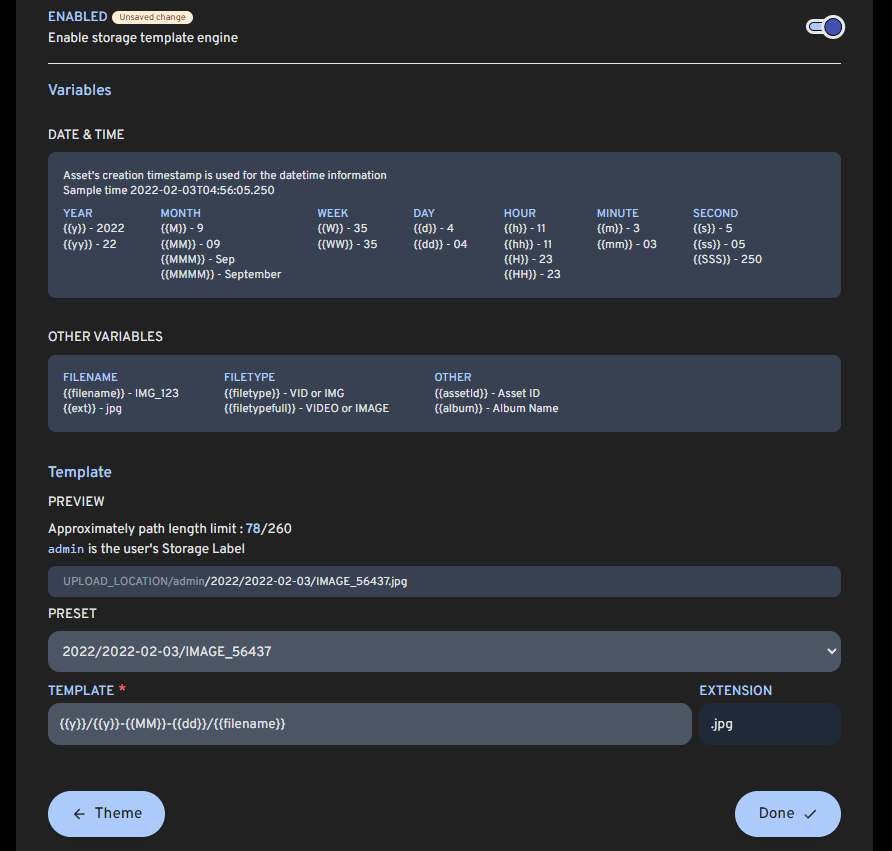The image size is (892, 851).
Task: Click the {{filetypefull}} variable entry
Action: point(306,408)
